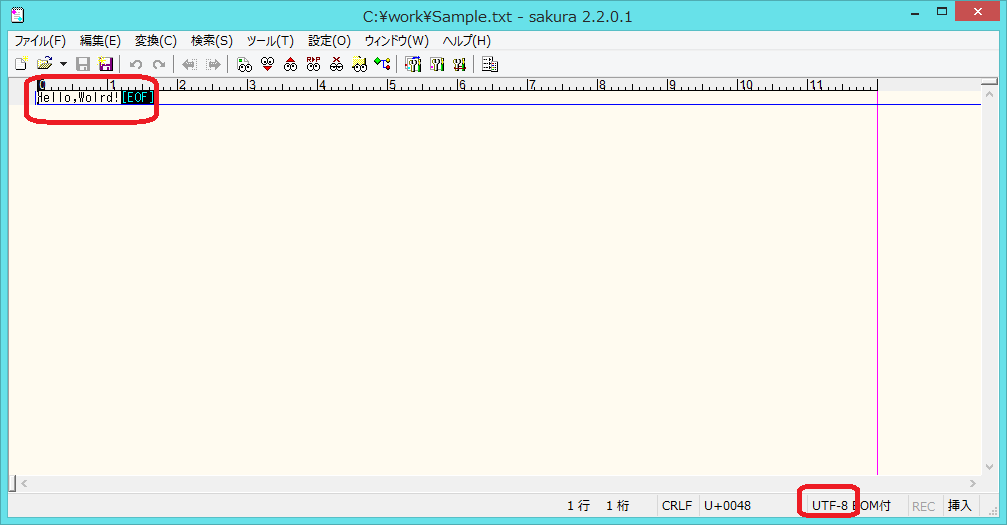The width and height of the screenshot is (1007, 525).
Task: Open the ウィンドウ(W) menu
Action: [x=396, y=40]
